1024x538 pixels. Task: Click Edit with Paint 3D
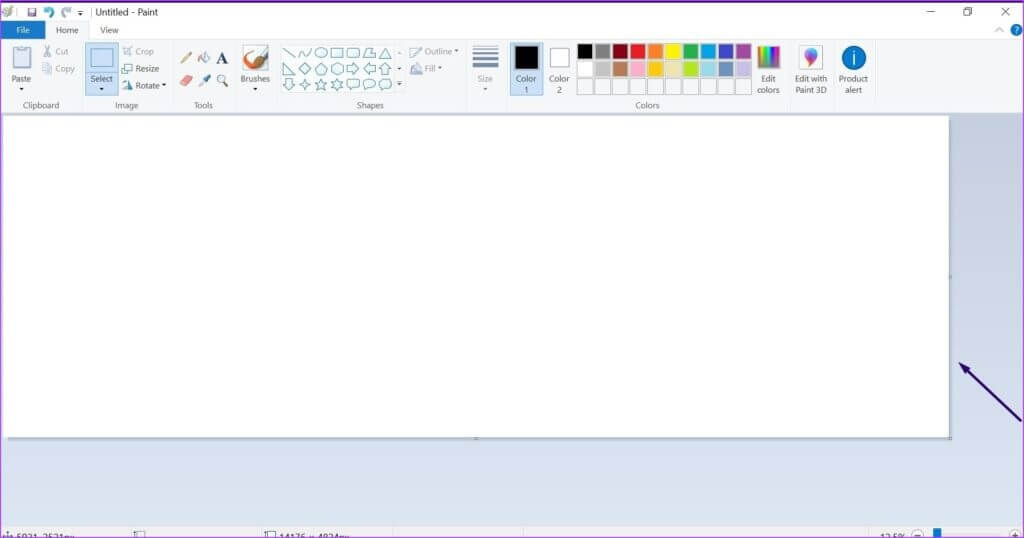pos(810,69)
